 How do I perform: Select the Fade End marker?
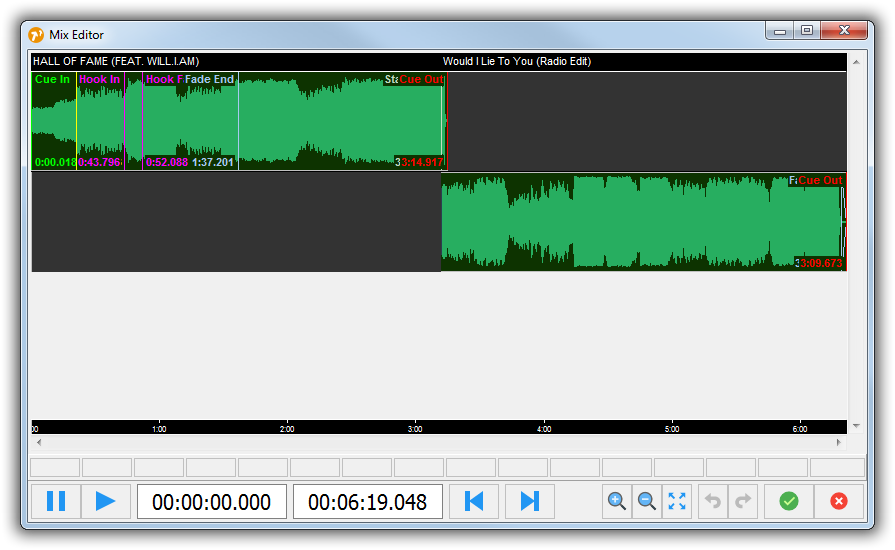pos(210,80)
